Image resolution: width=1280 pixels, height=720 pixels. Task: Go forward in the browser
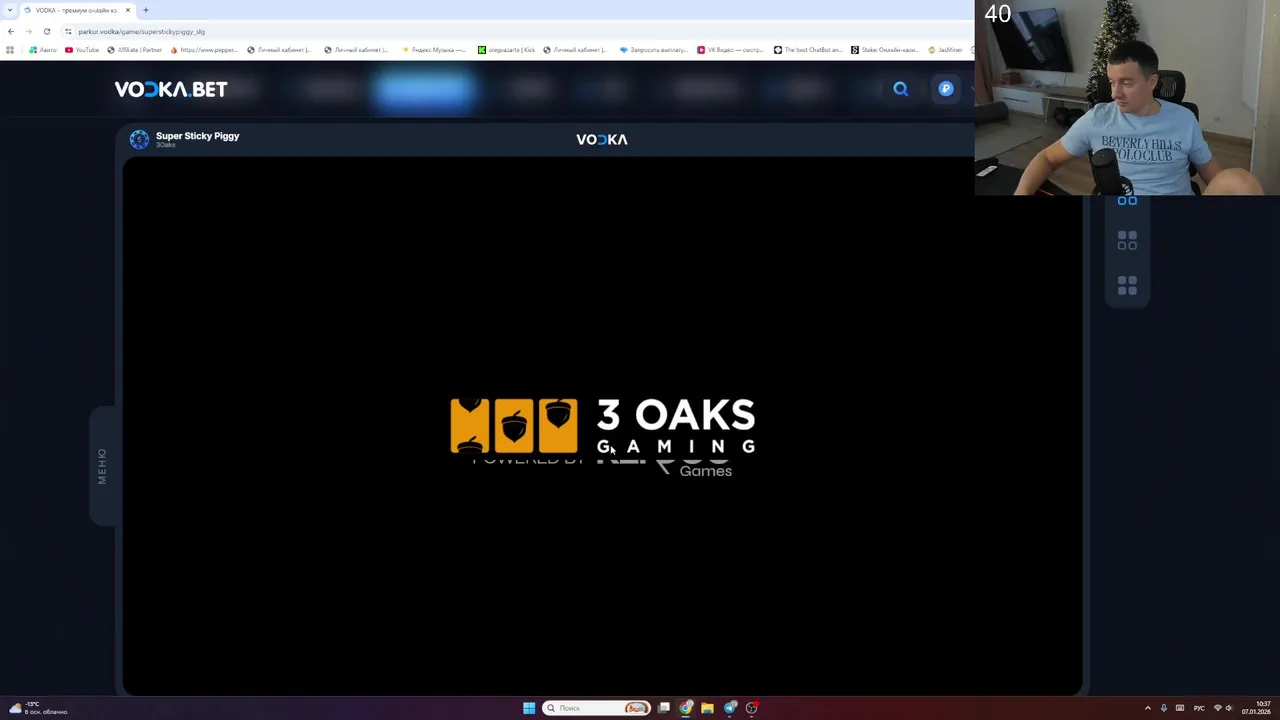click(28, 31)
